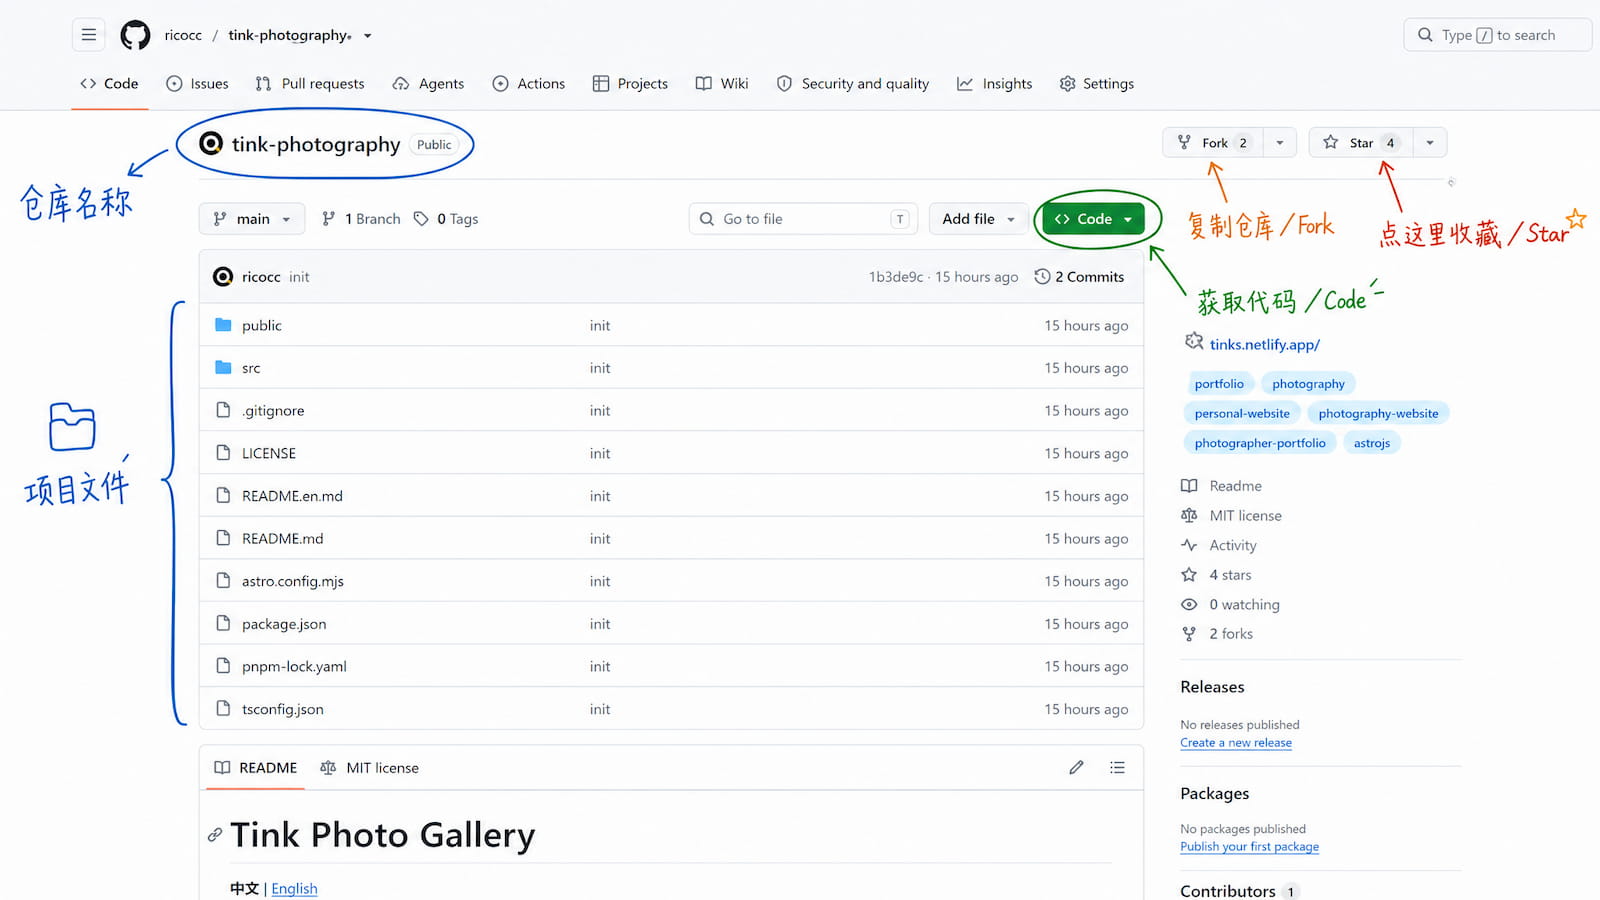
Task: View the 4 stars link
Action: point(1216,575)
